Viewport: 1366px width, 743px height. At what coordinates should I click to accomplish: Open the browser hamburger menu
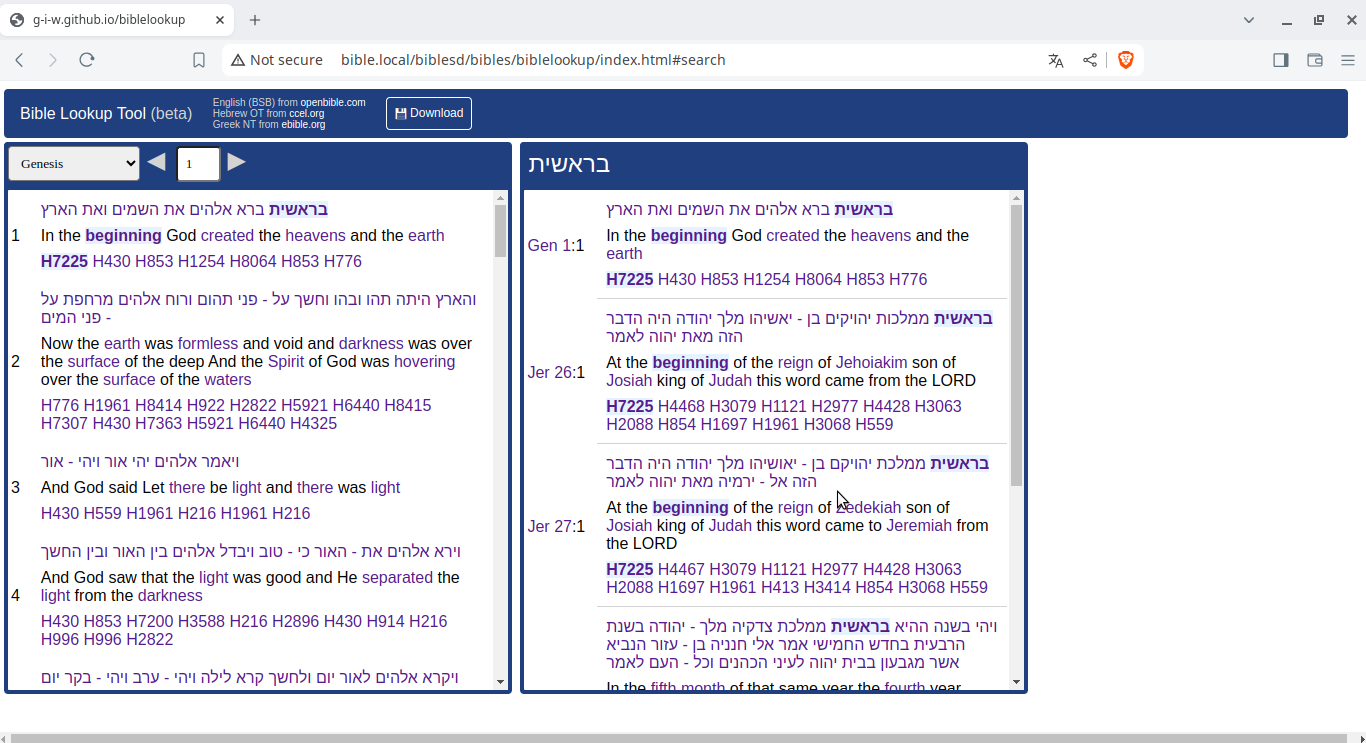click(x=1347, y=60)
